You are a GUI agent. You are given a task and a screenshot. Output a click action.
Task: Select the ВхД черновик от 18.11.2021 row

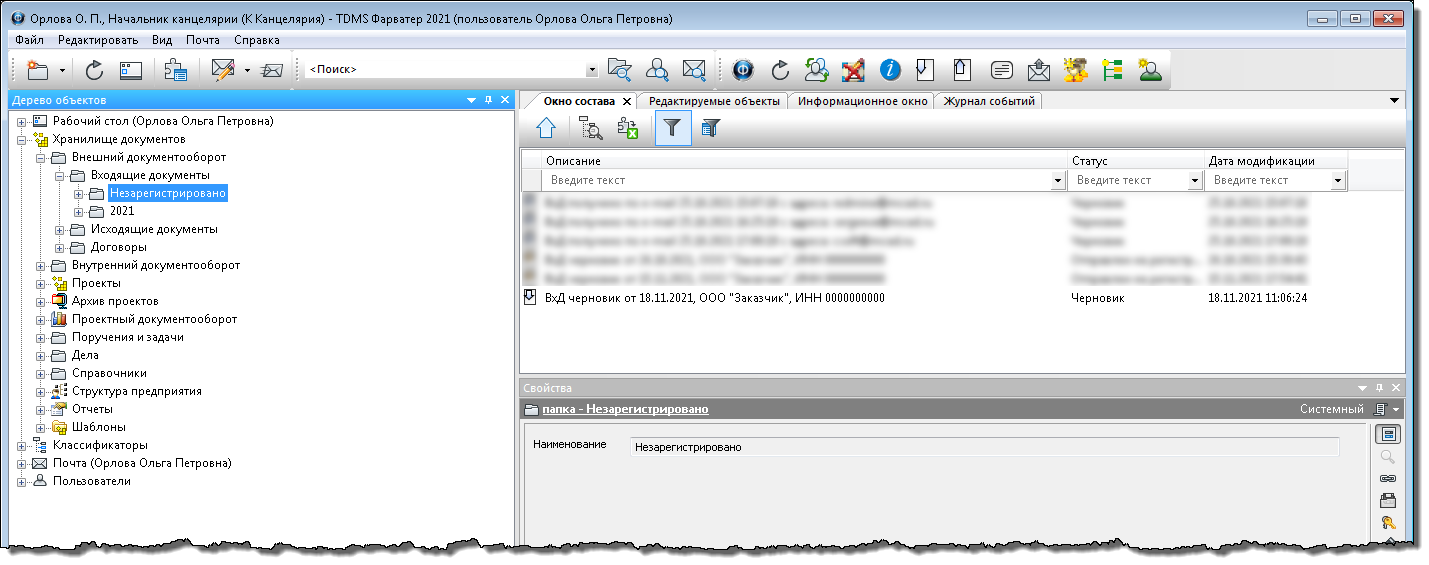pos(714,298)
